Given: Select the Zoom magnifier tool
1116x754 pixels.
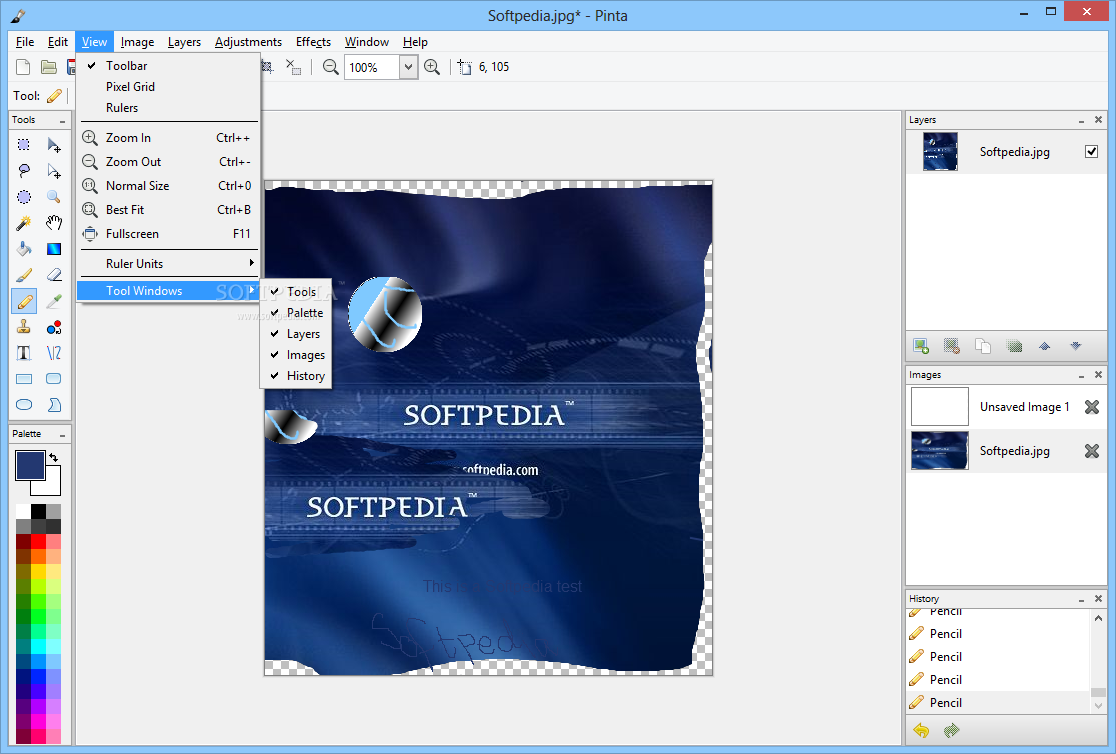Looking at the screenshot, I should coord(53,197).
